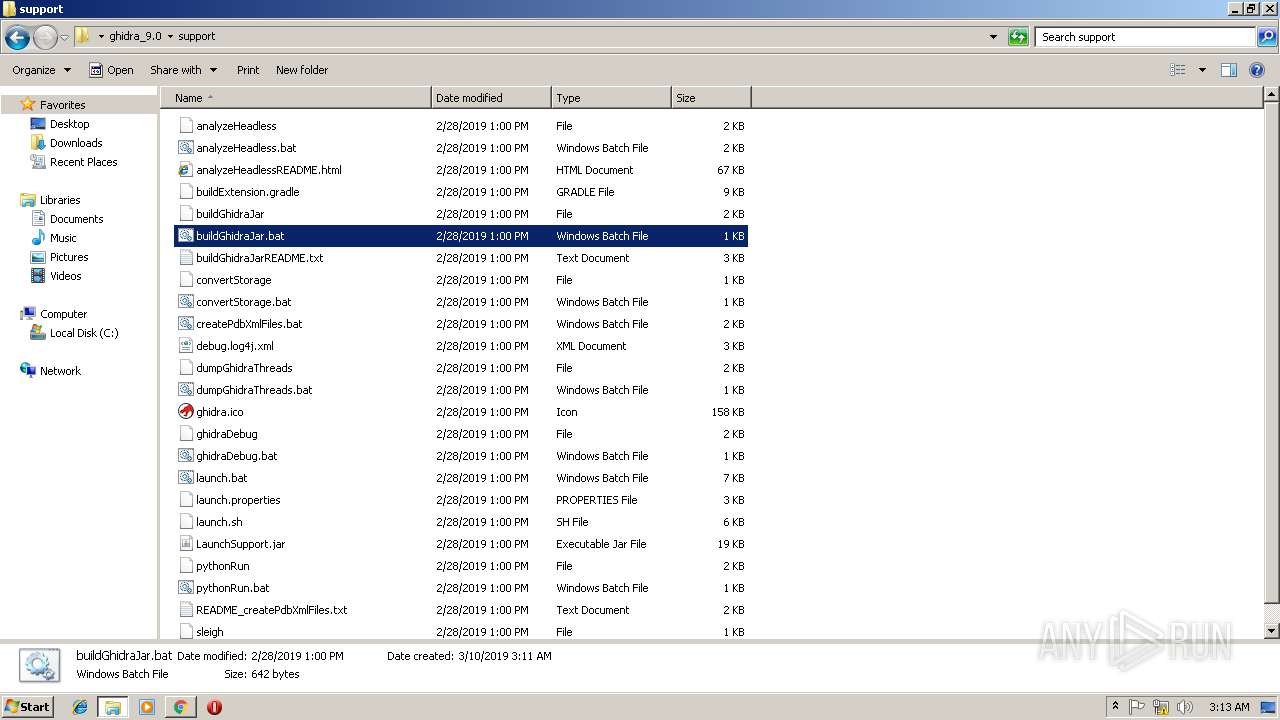1280x720 pixels.
Task: Open Desktop in Favorites
Action: coord(69,124)
